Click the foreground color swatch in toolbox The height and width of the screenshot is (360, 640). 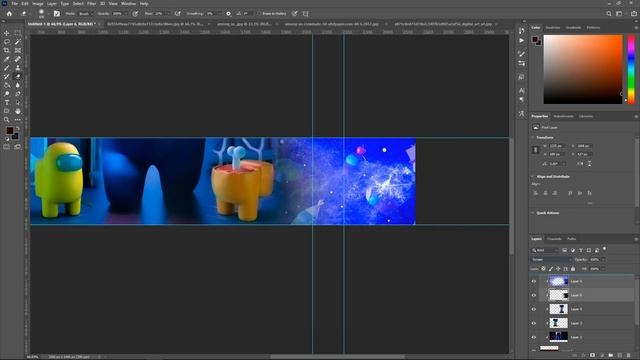pyautogui.click(x=9, y=131)
